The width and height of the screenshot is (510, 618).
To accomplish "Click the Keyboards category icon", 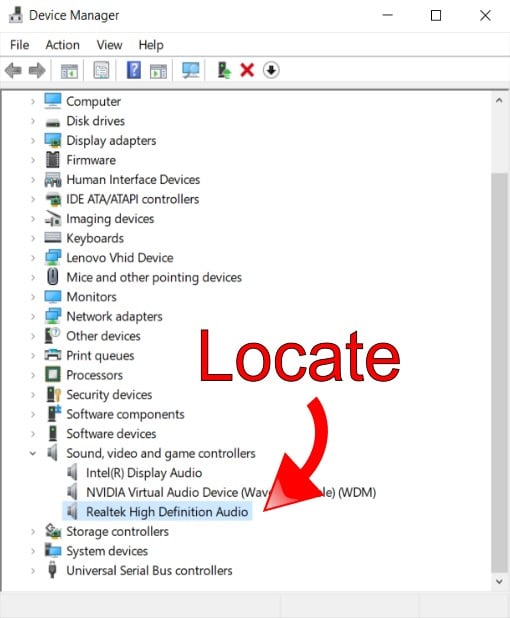I will pos(53,238).
